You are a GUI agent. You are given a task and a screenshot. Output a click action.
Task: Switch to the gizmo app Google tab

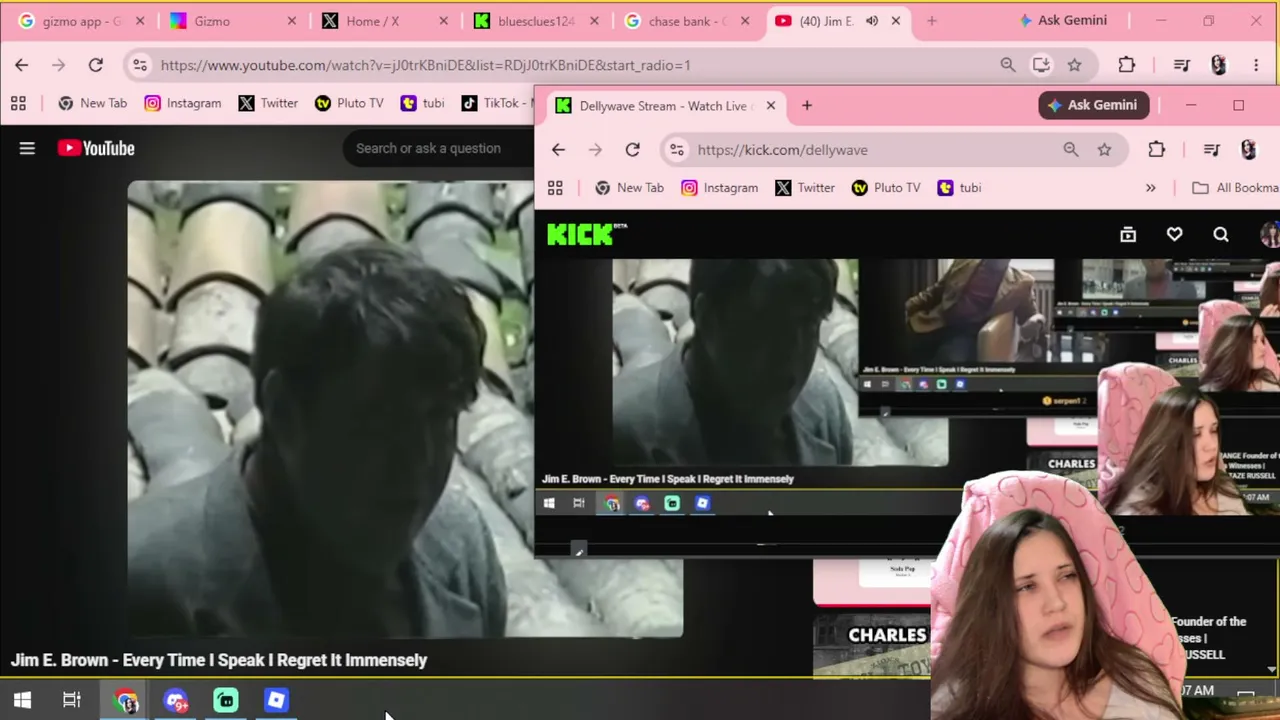point(83,21)
